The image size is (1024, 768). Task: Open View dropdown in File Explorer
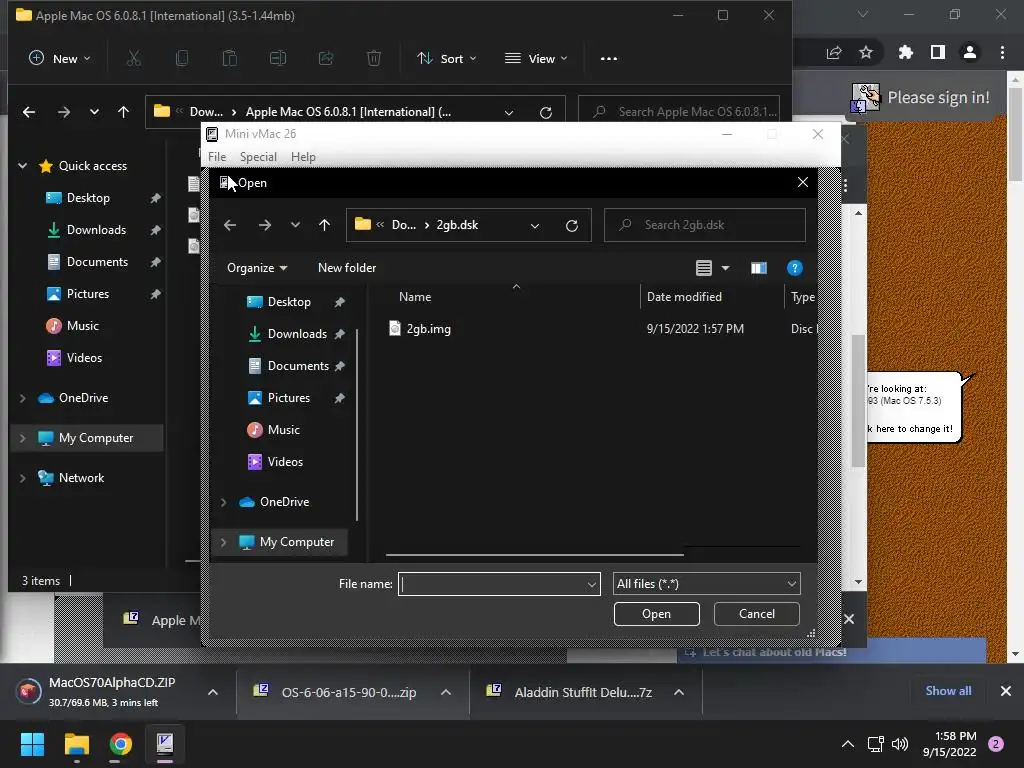[536, 59]
